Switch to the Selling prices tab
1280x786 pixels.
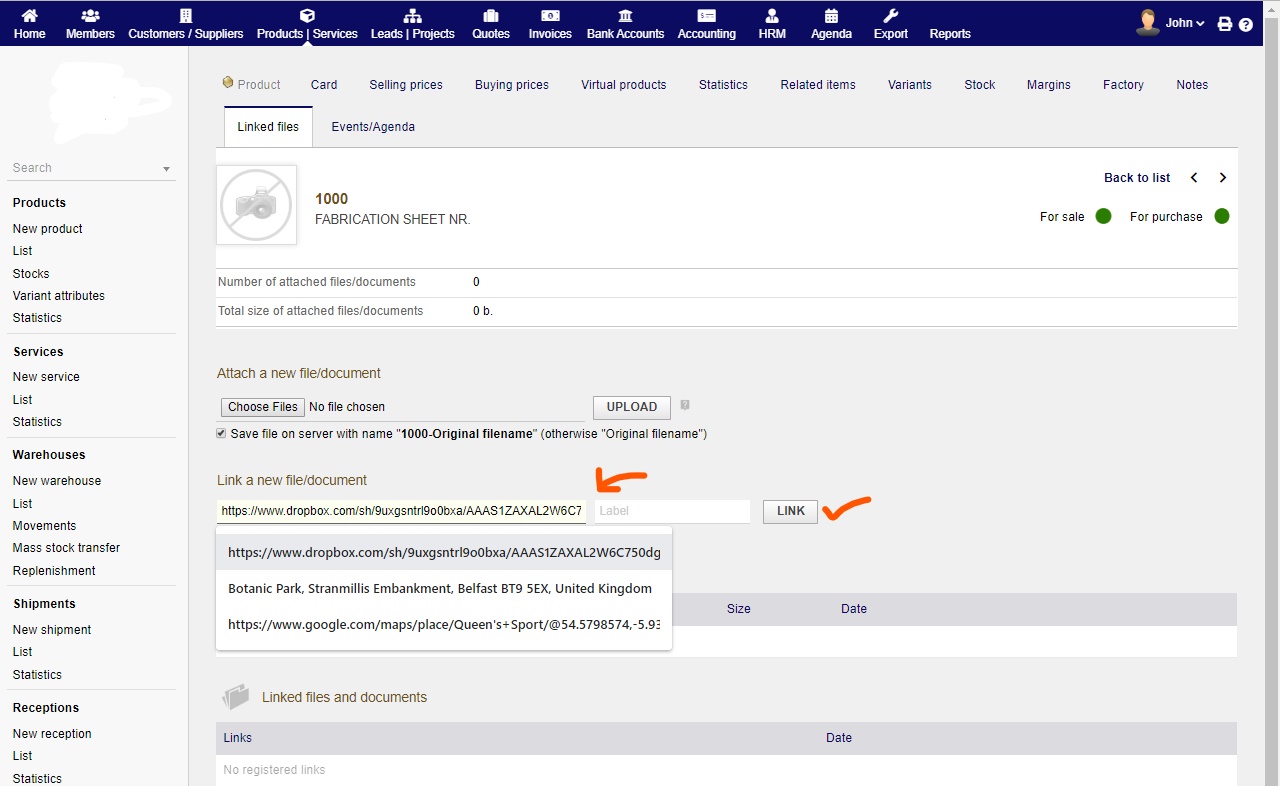tap(406, 85)
